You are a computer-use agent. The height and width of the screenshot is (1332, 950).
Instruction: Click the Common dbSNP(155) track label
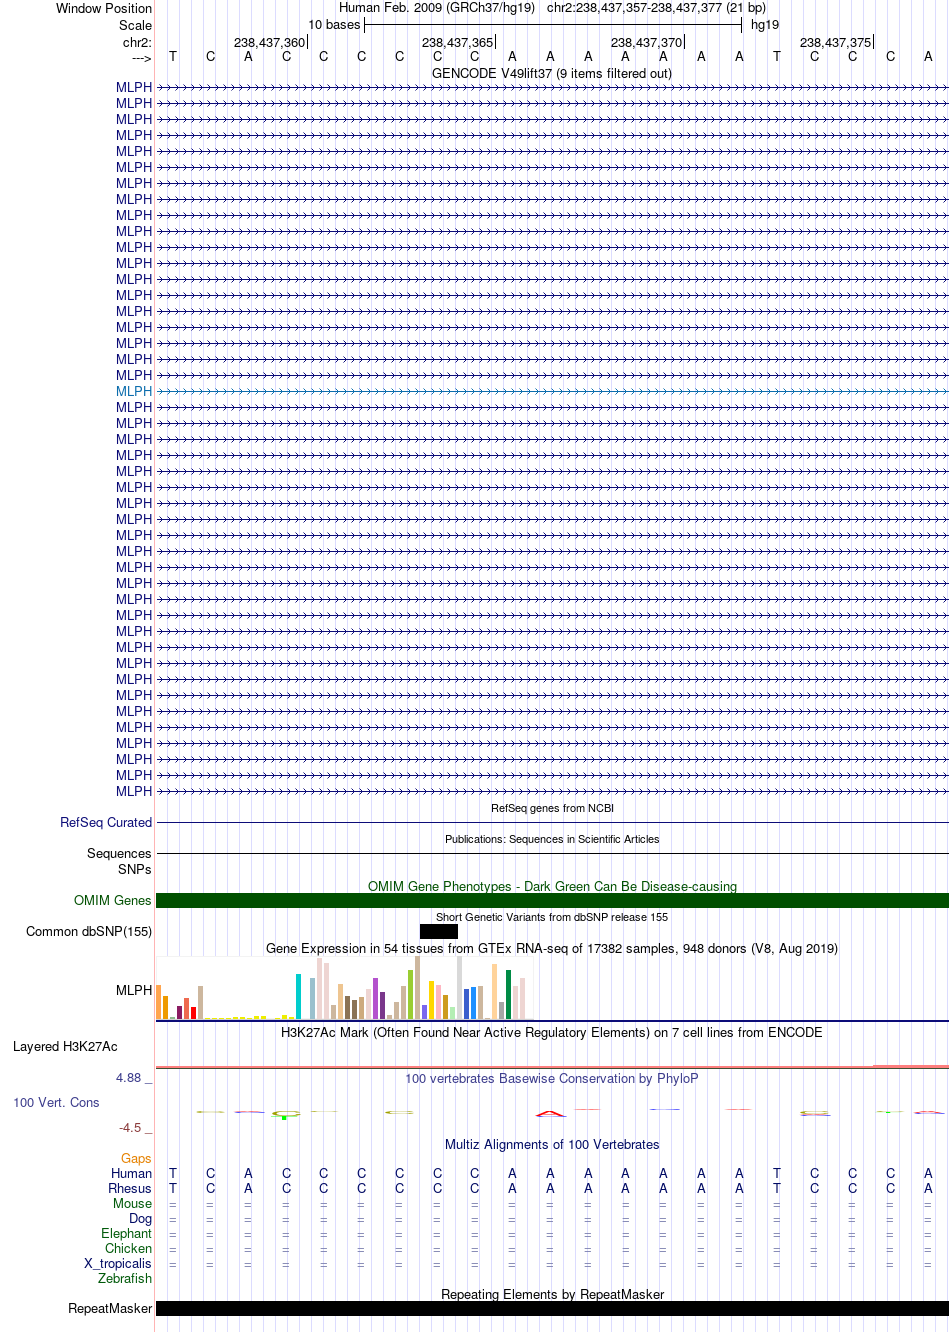click(89, 932)
